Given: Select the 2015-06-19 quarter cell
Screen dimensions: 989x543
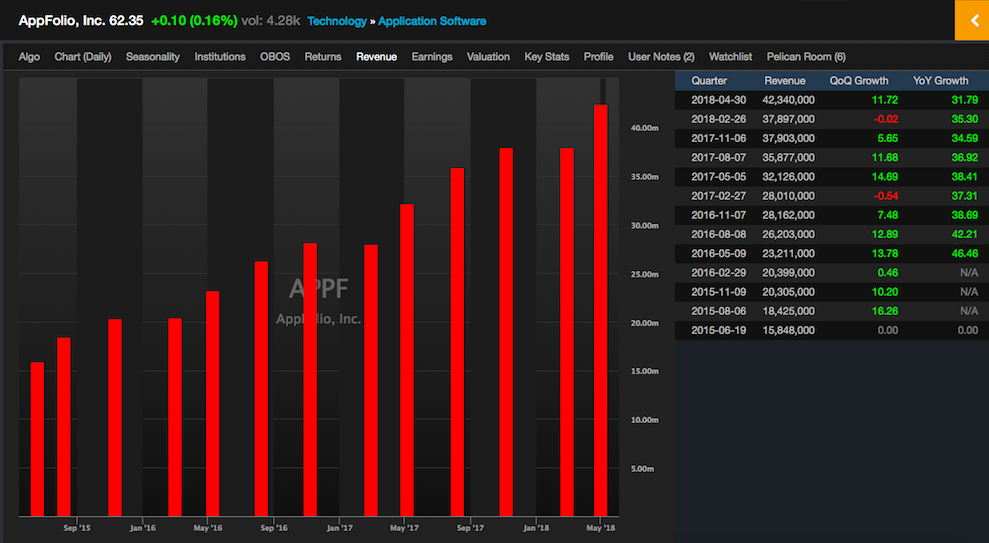Looking at the screenshot, I should click(x=718, y=330).
